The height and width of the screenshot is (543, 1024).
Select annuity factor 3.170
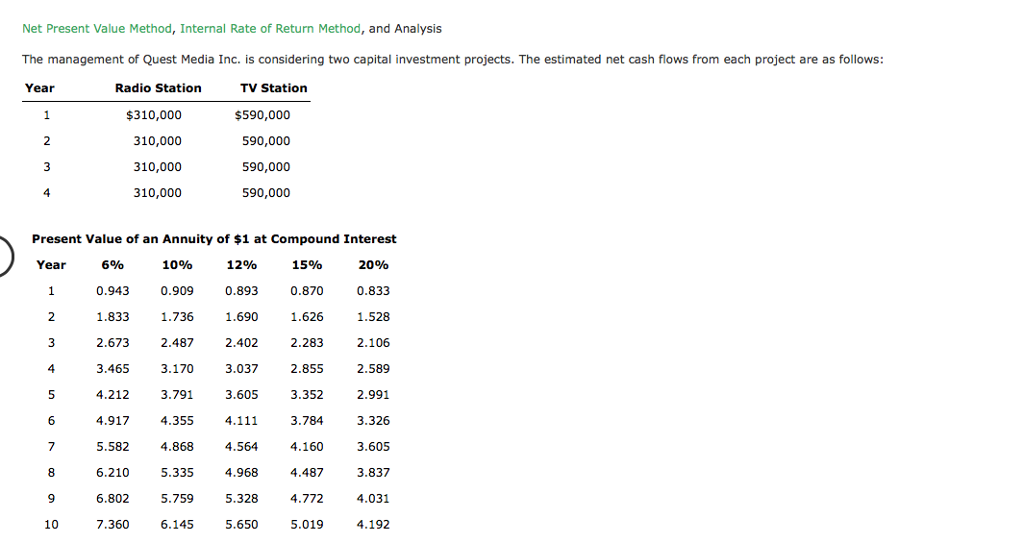pyautogui.click(x=177, y=369)
